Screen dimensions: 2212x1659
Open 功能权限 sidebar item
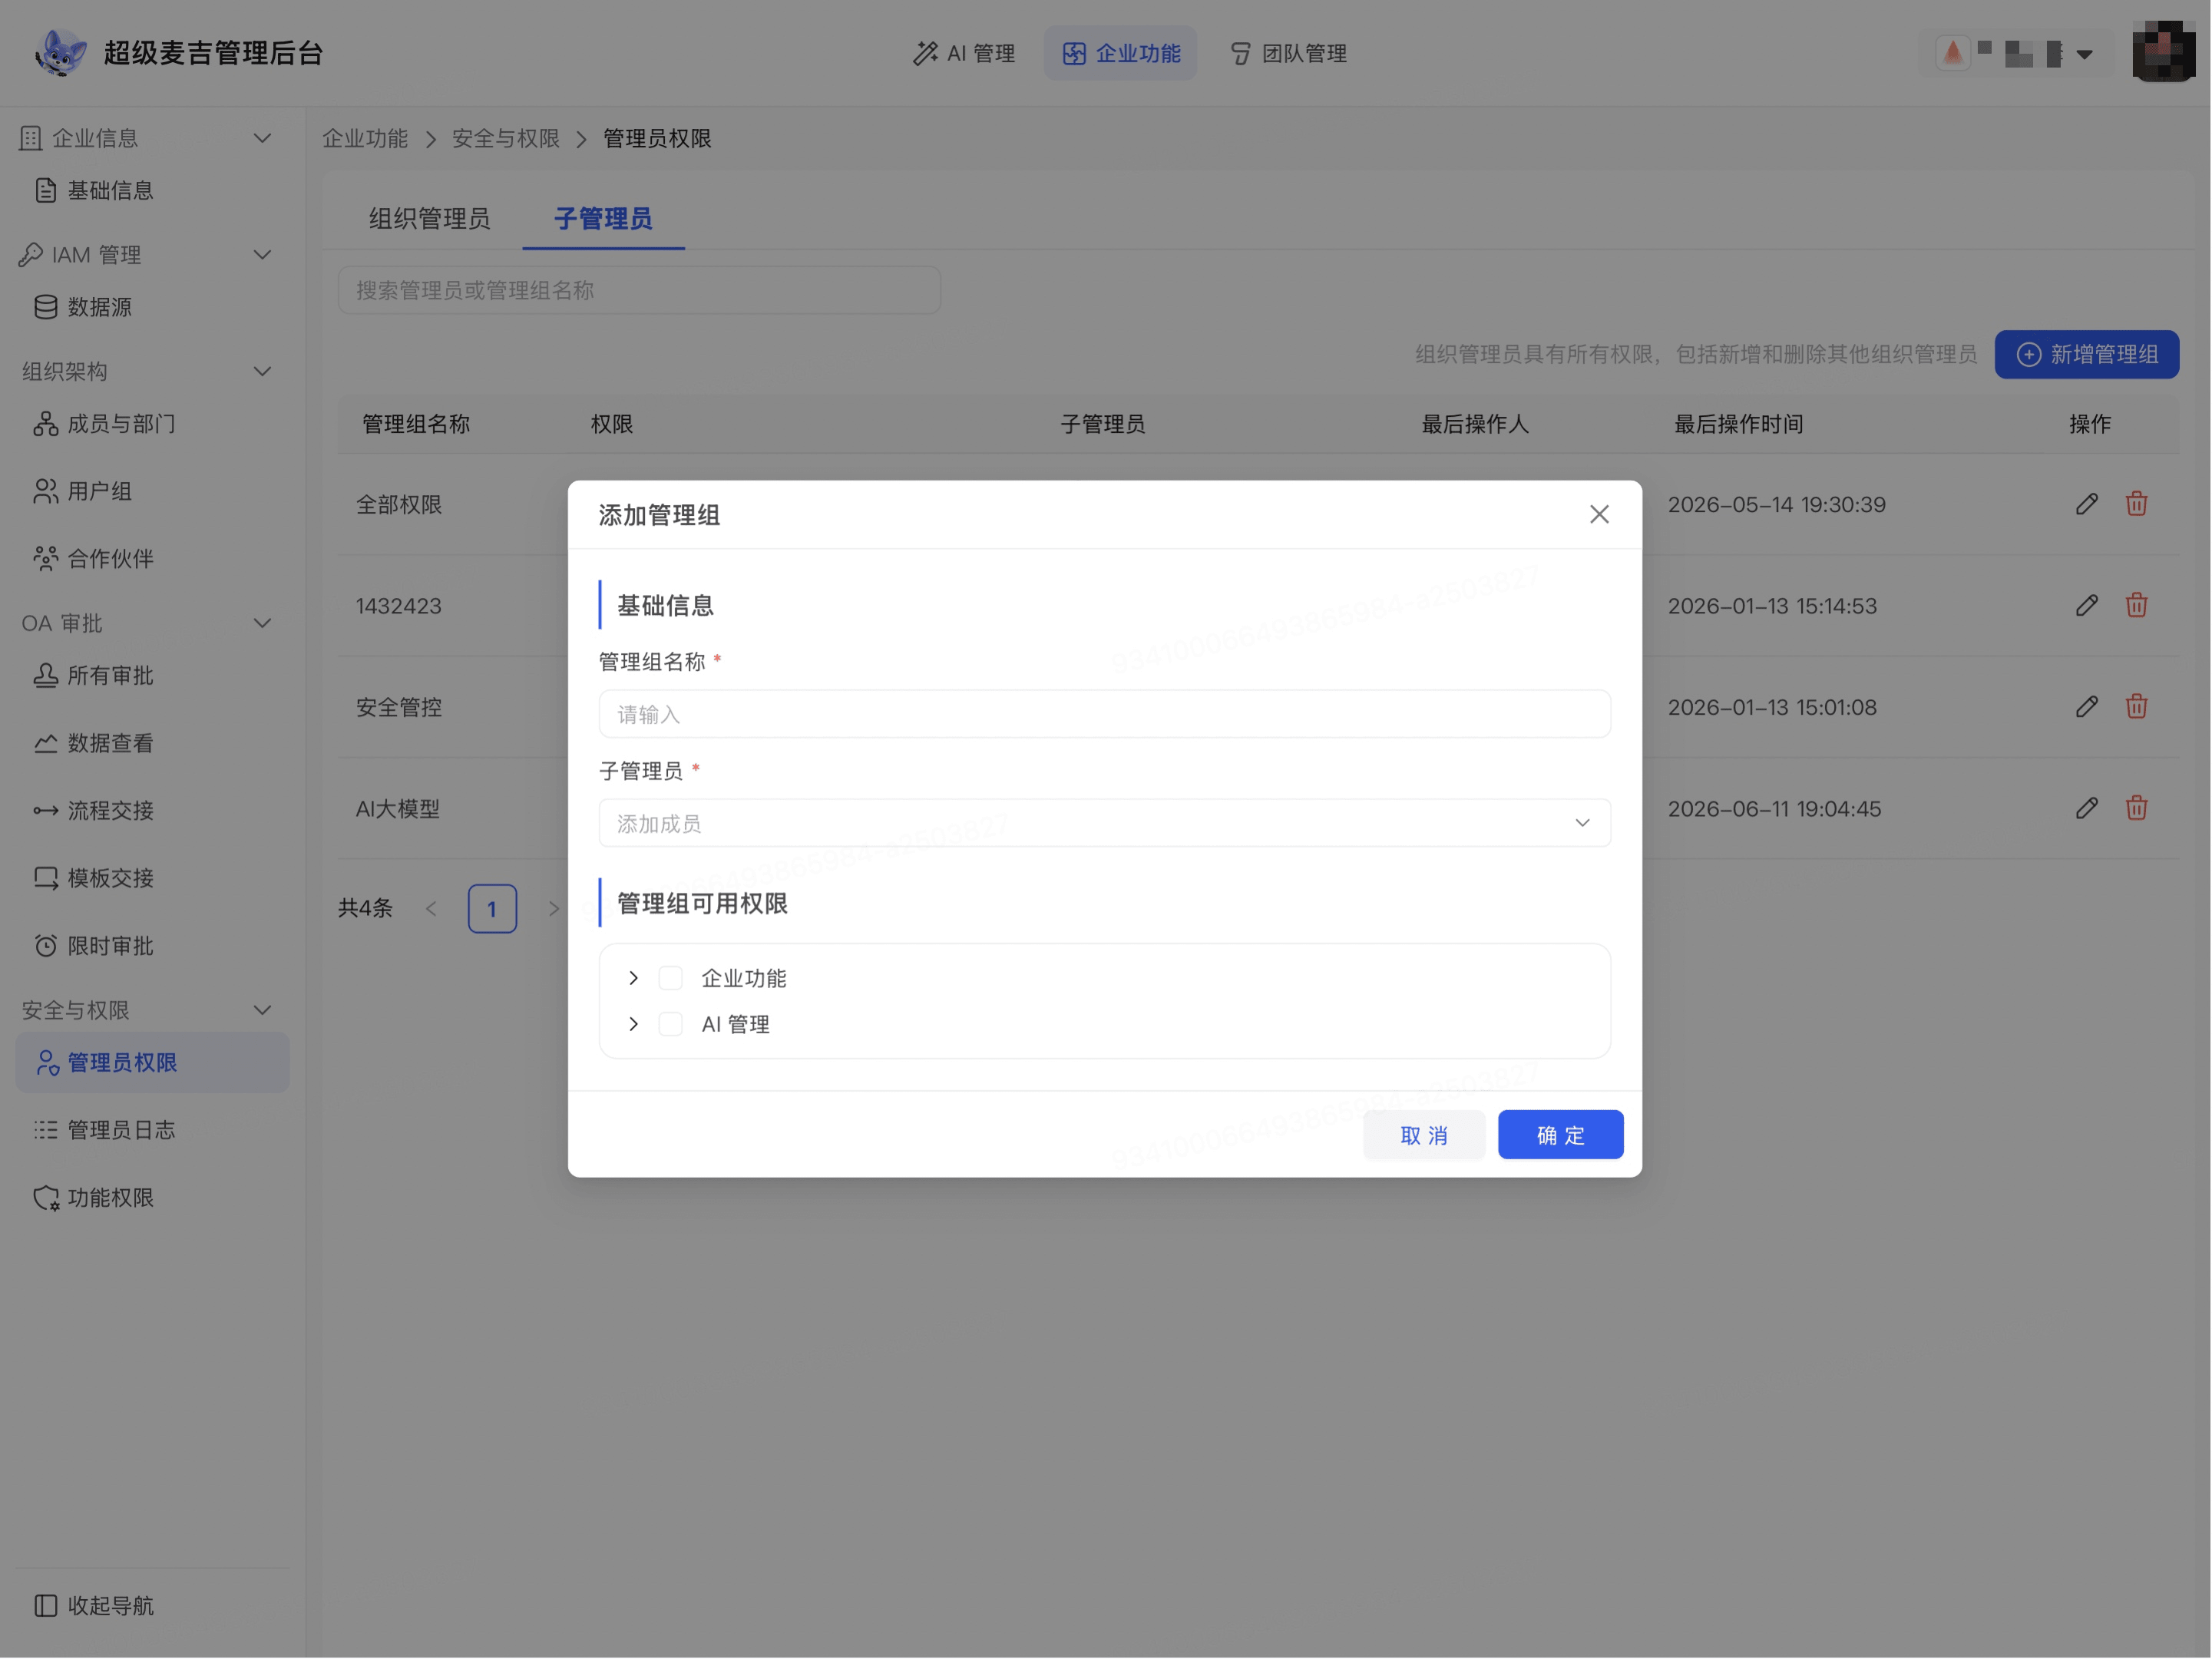pyautogui.click(x=152, y=1198)
